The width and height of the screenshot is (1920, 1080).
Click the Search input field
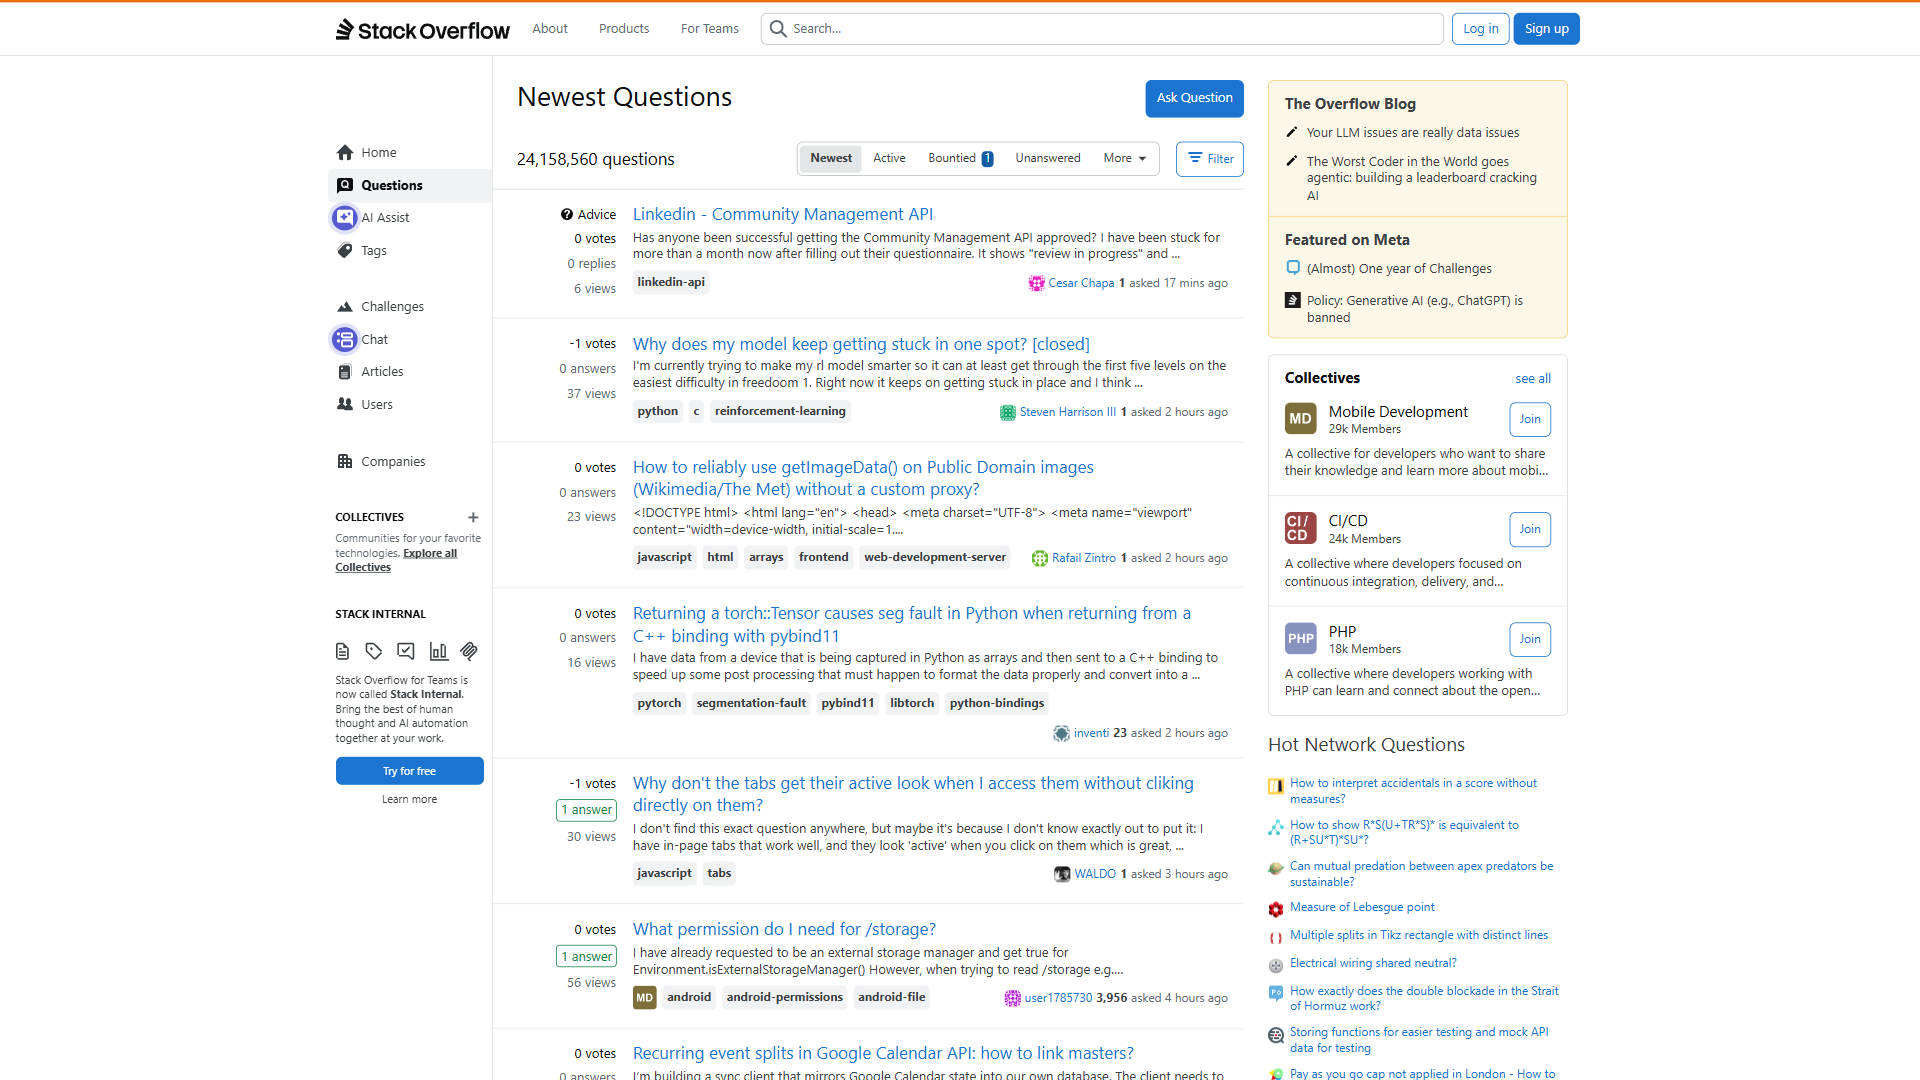[x=1102, y=29]
